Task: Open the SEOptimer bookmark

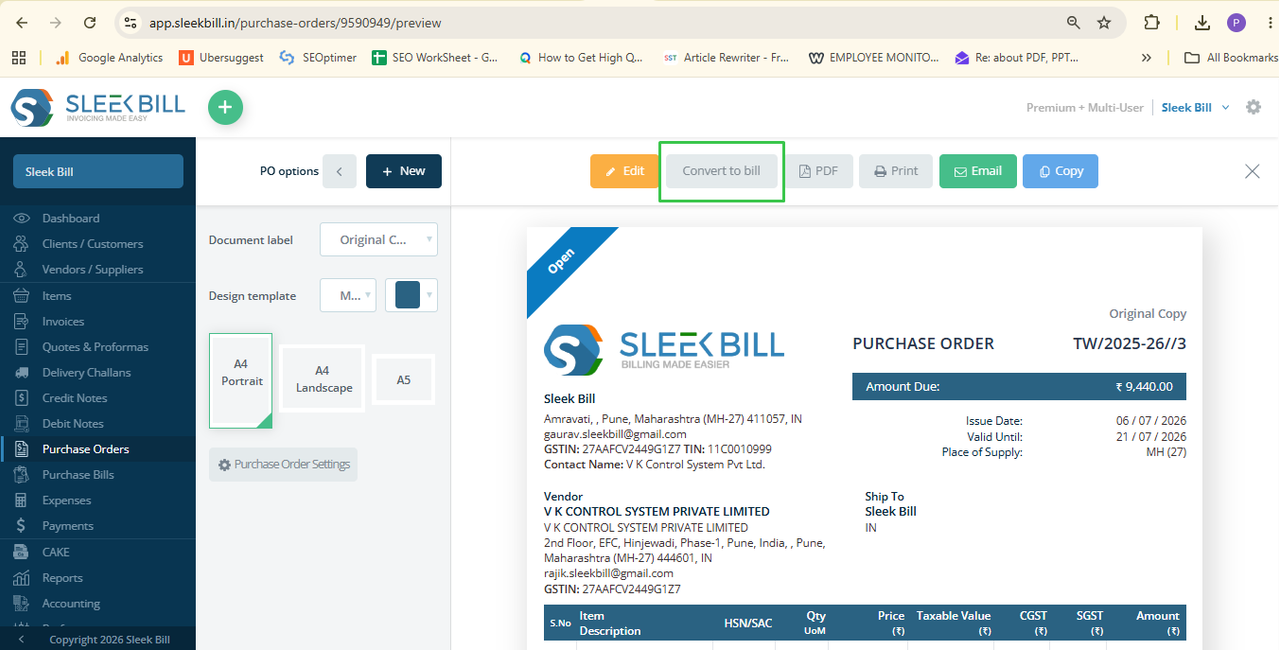Action: pos(318,58)
